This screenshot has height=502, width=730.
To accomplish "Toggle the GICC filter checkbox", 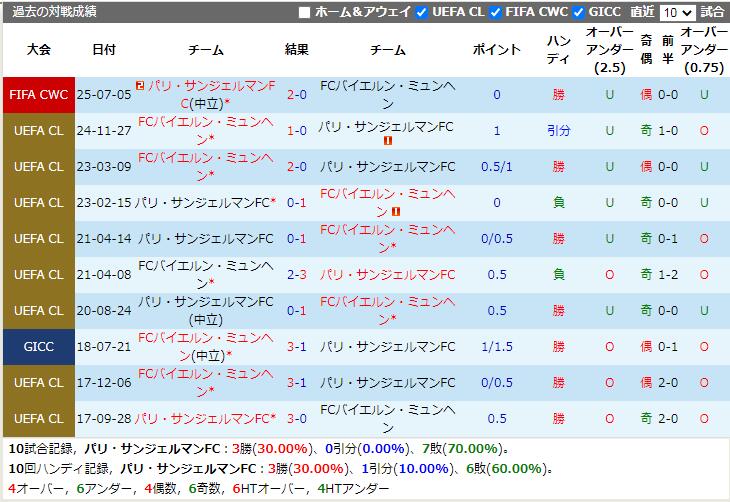I will click(x=578, y=13).
